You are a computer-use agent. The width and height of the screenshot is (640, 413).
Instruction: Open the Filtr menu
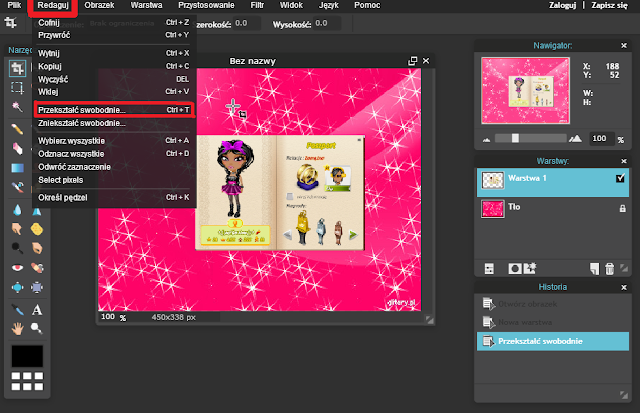pos(257,5)
